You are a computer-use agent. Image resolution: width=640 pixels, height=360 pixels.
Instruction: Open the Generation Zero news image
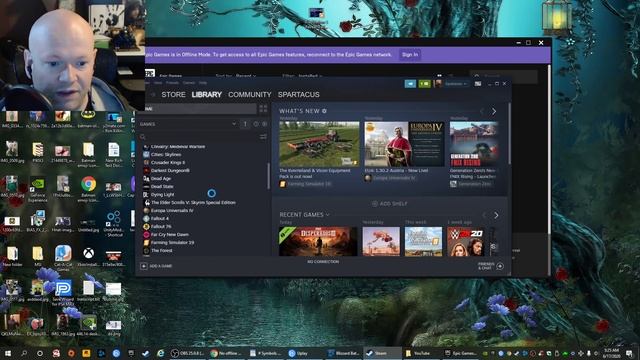tap(474, 144)
